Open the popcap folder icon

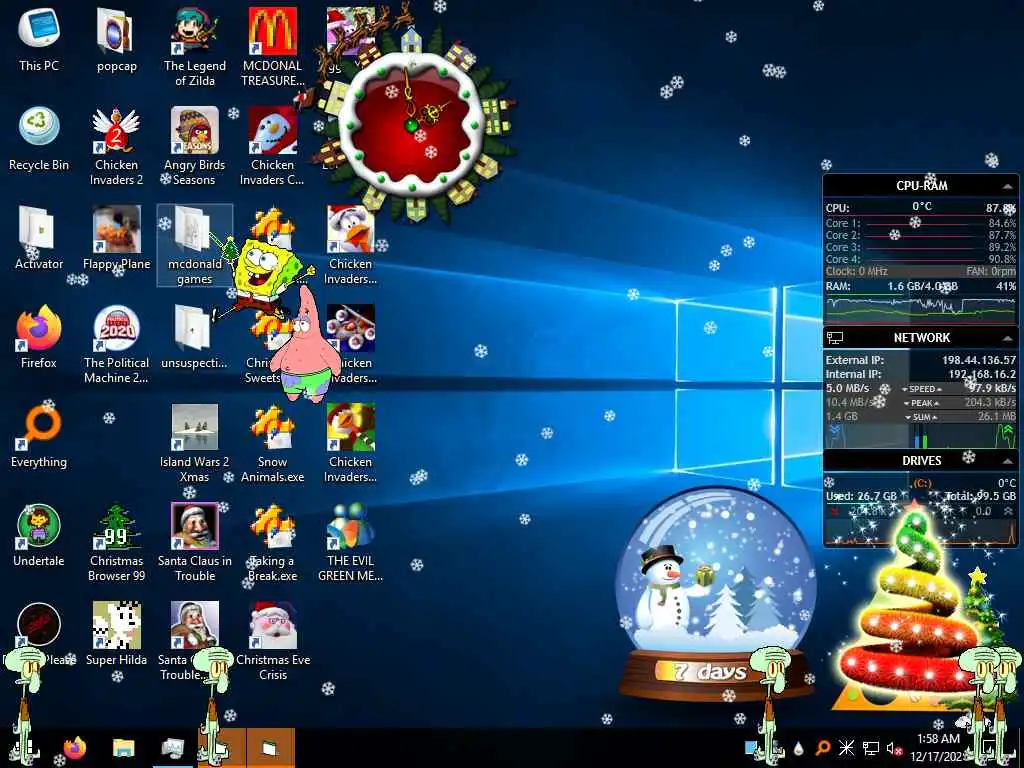click(x=116, y=40)
